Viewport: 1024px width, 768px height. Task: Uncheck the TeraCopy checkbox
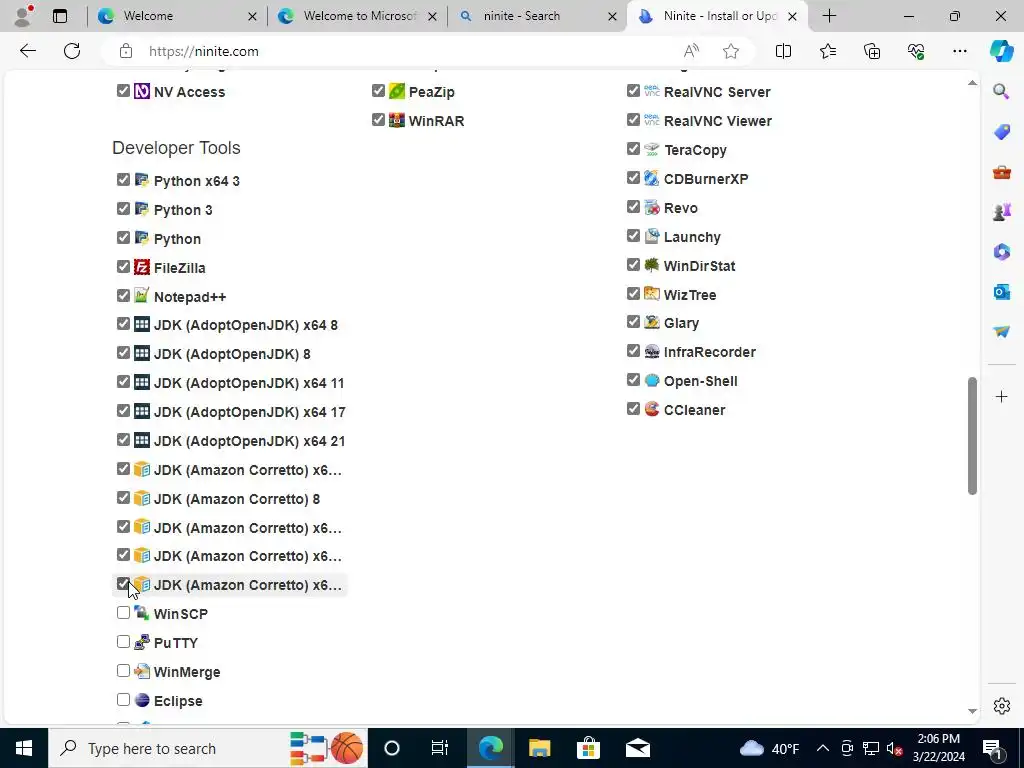tap(633, 149)
